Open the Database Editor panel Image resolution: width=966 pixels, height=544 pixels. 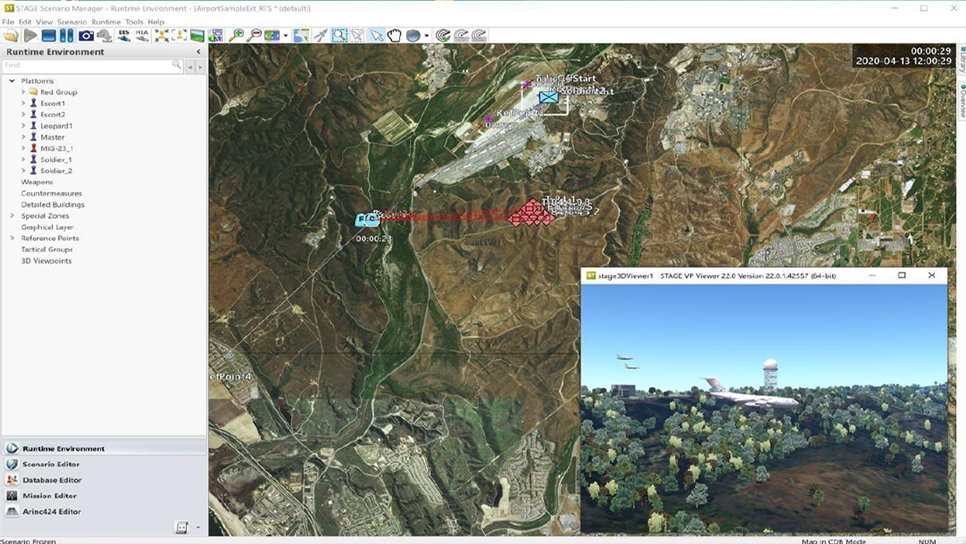[51, 480]
